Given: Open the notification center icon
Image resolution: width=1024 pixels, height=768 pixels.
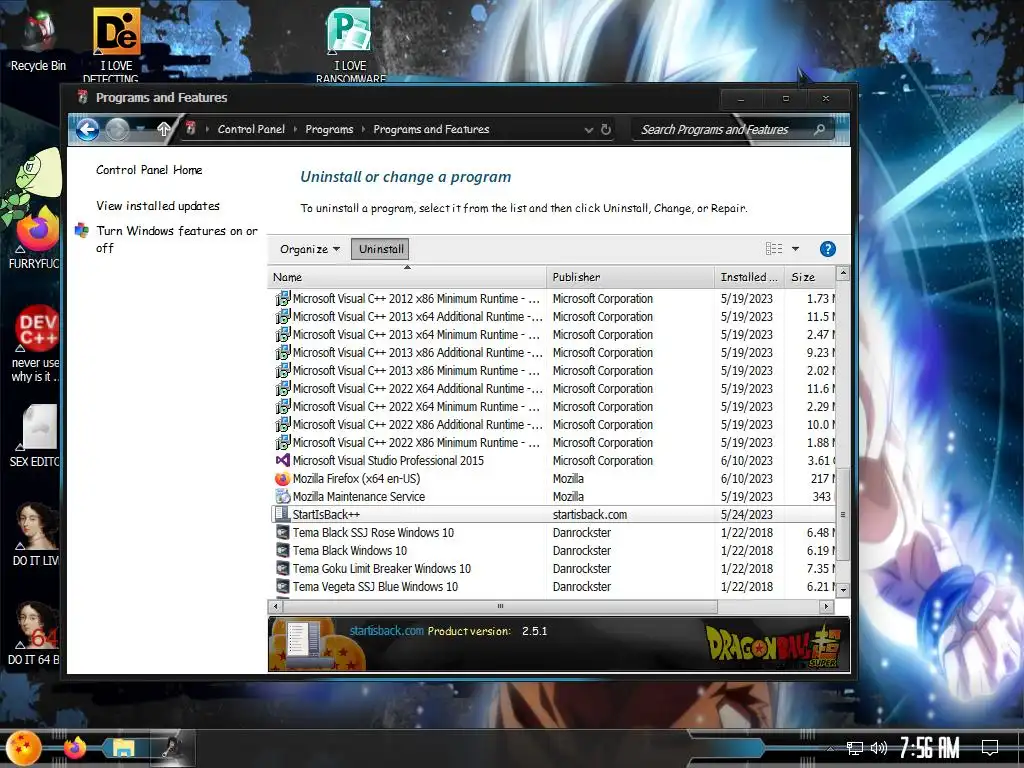Looking at the screenshot, I should point(990,747).
